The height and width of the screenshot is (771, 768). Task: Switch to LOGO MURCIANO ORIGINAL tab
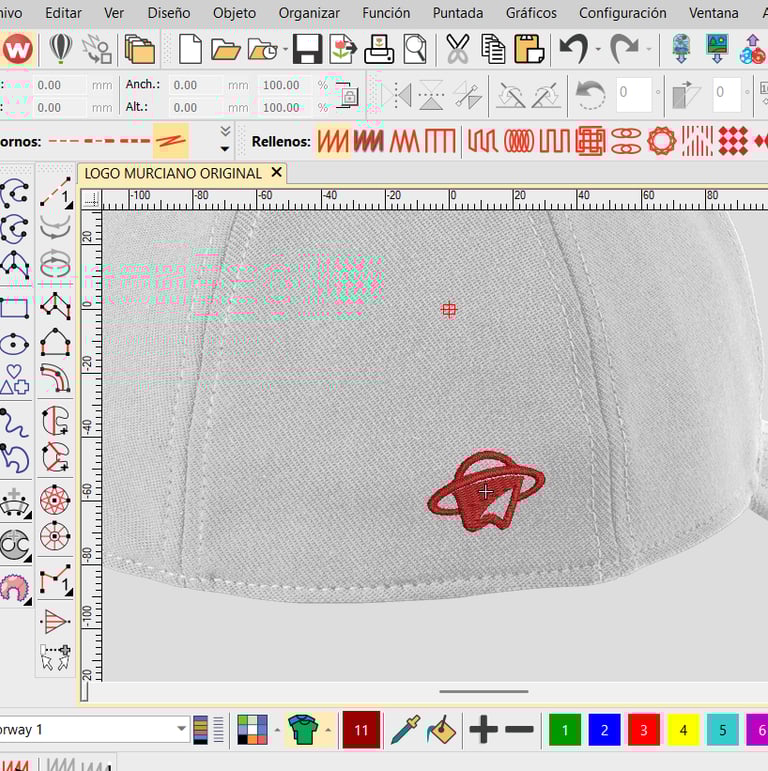click(173, 173)
